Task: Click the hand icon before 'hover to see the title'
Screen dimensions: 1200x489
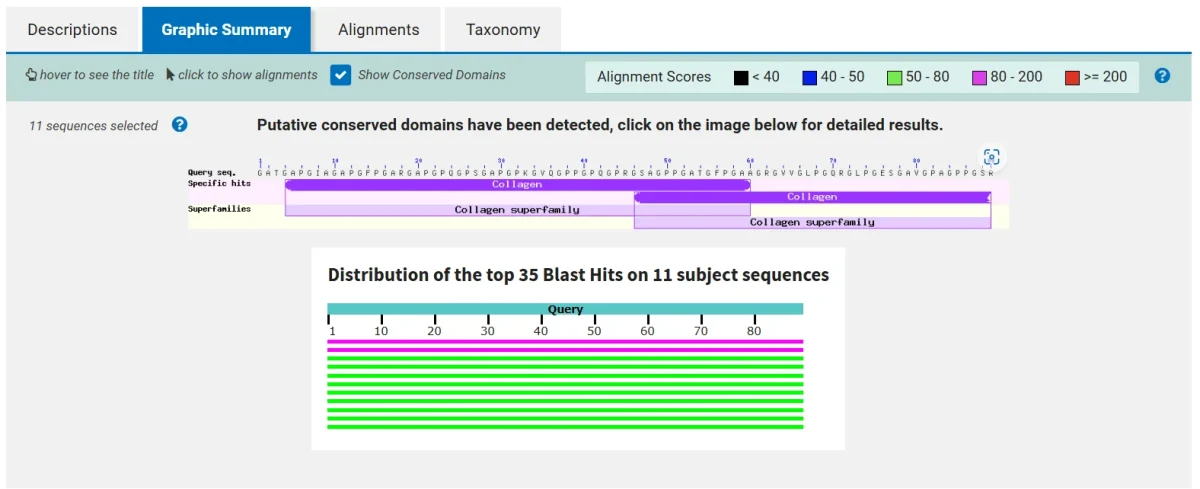Action: (x=31, y=75)
